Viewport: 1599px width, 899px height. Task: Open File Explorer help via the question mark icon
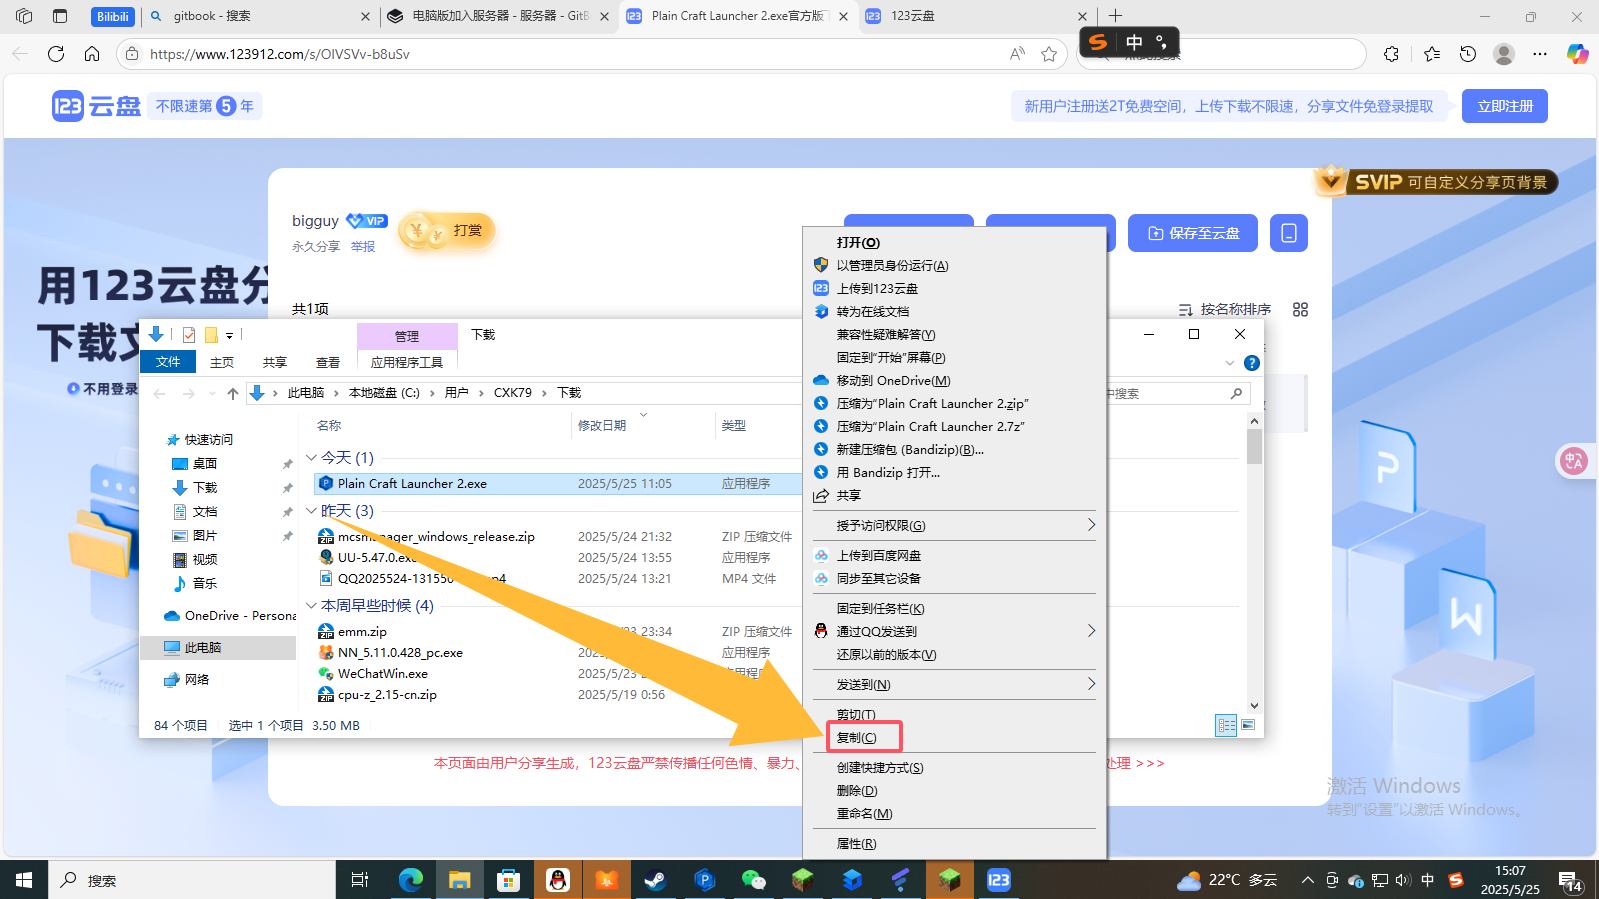1251,363
